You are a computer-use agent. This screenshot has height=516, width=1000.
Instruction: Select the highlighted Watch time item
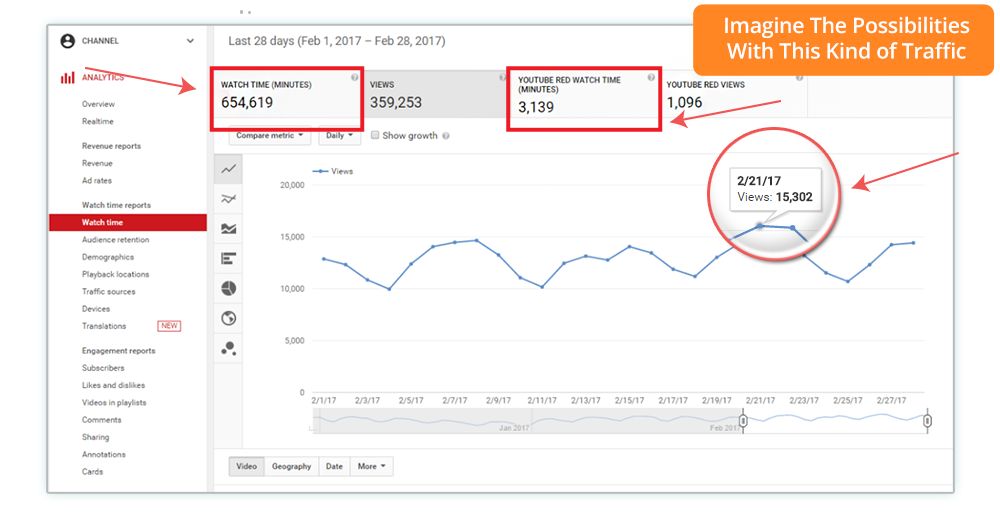tap(128, 223)
